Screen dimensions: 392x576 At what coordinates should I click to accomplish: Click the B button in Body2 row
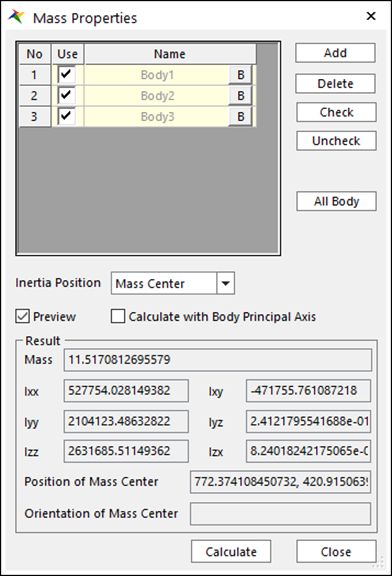pyautogui.click(x=240, y=96)
